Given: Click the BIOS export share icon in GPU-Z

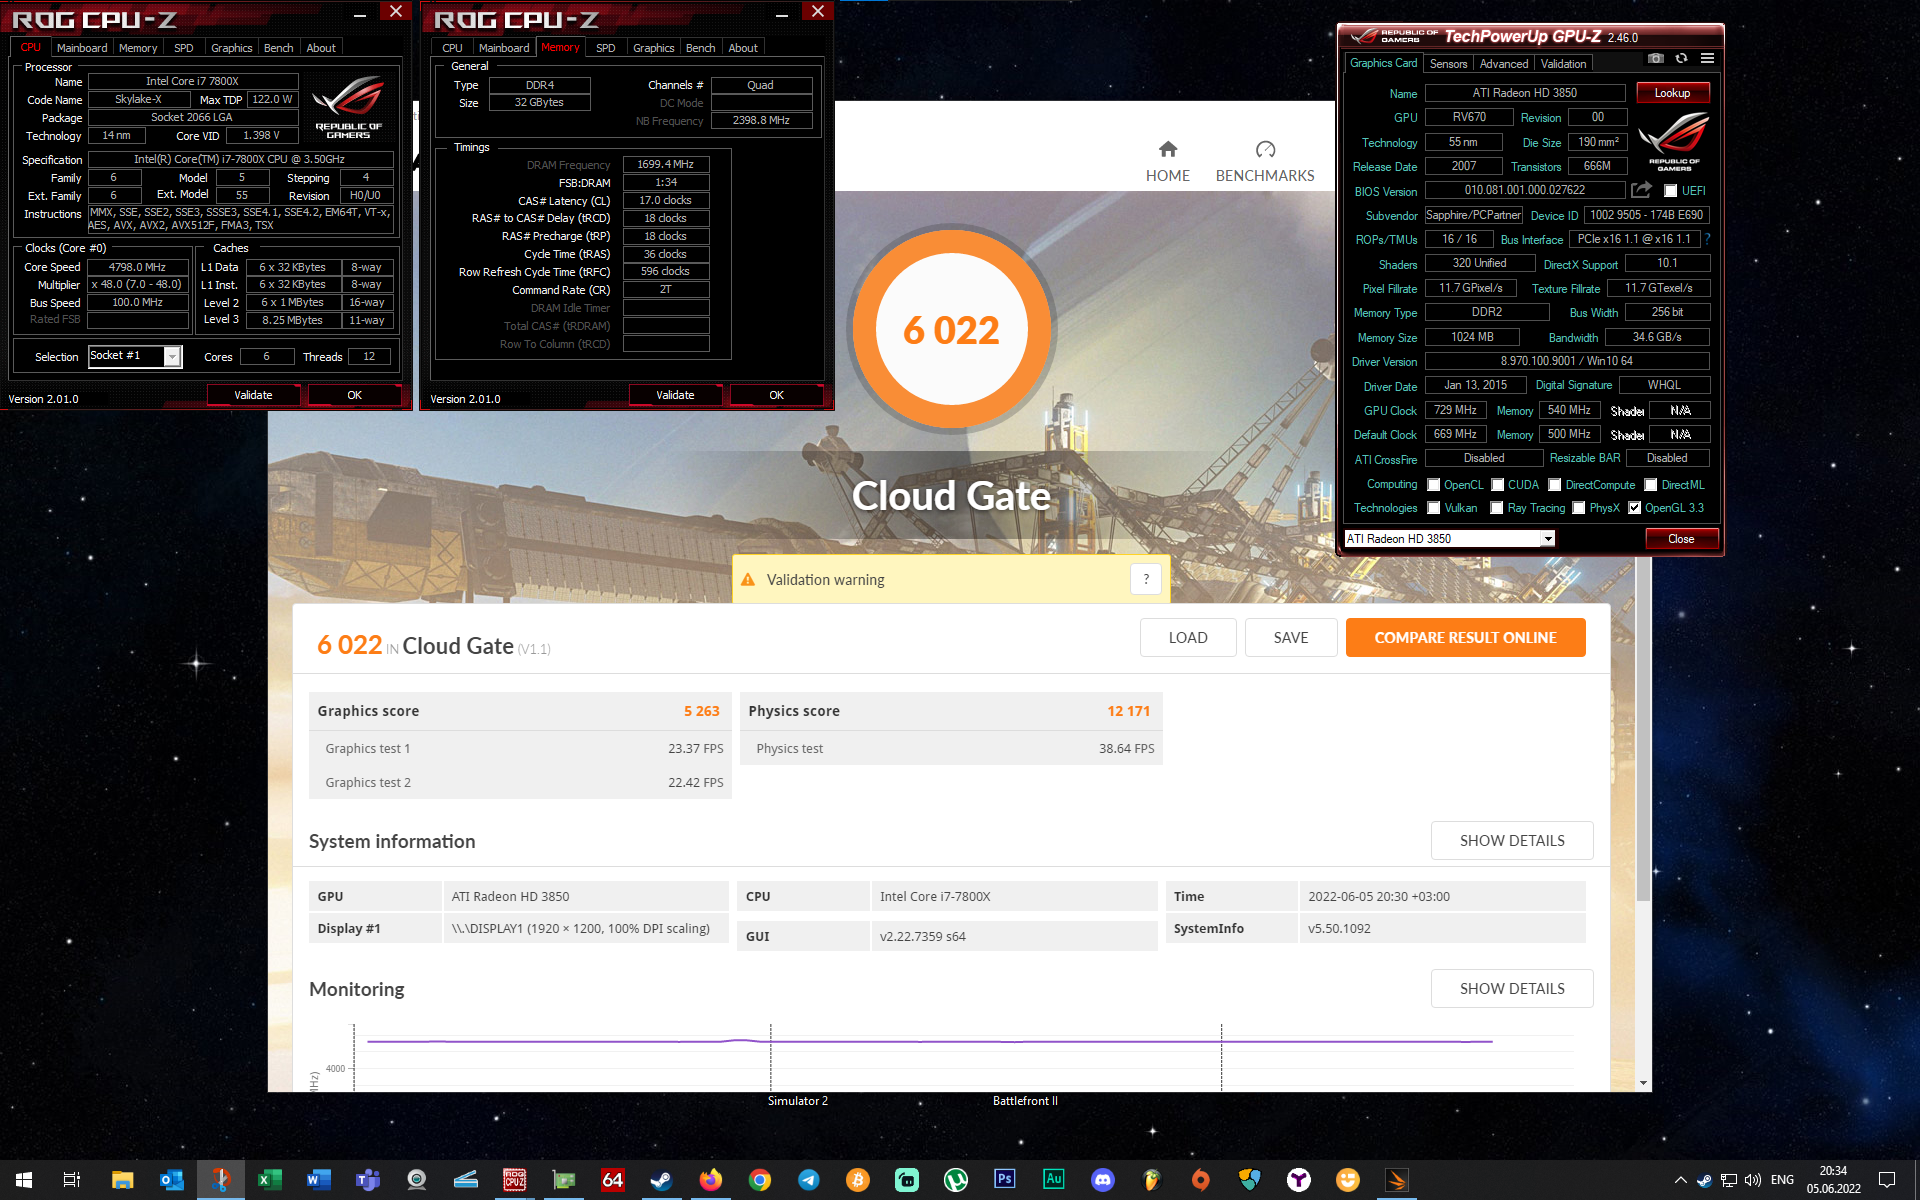Looking at the screenshot, I should pyautogui.click(x=1641, y=190).
